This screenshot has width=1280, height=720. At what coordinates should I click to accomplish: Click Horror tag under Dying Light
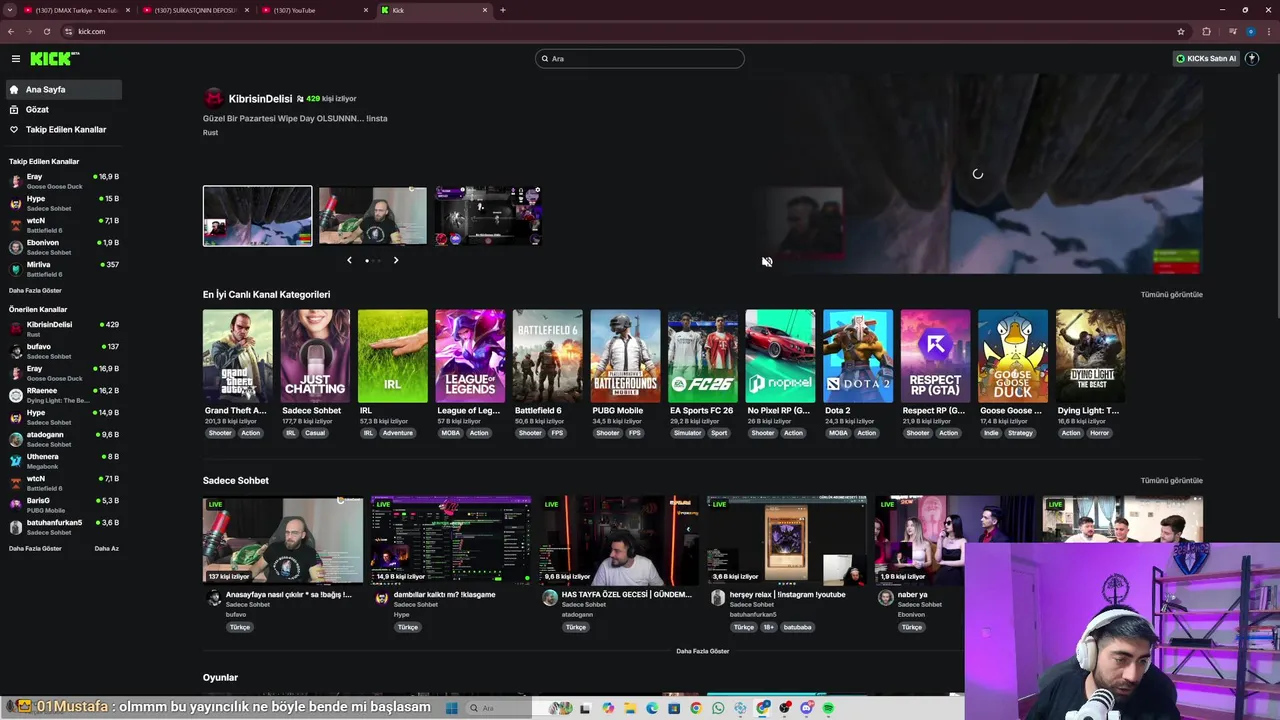click(1099, 433)
